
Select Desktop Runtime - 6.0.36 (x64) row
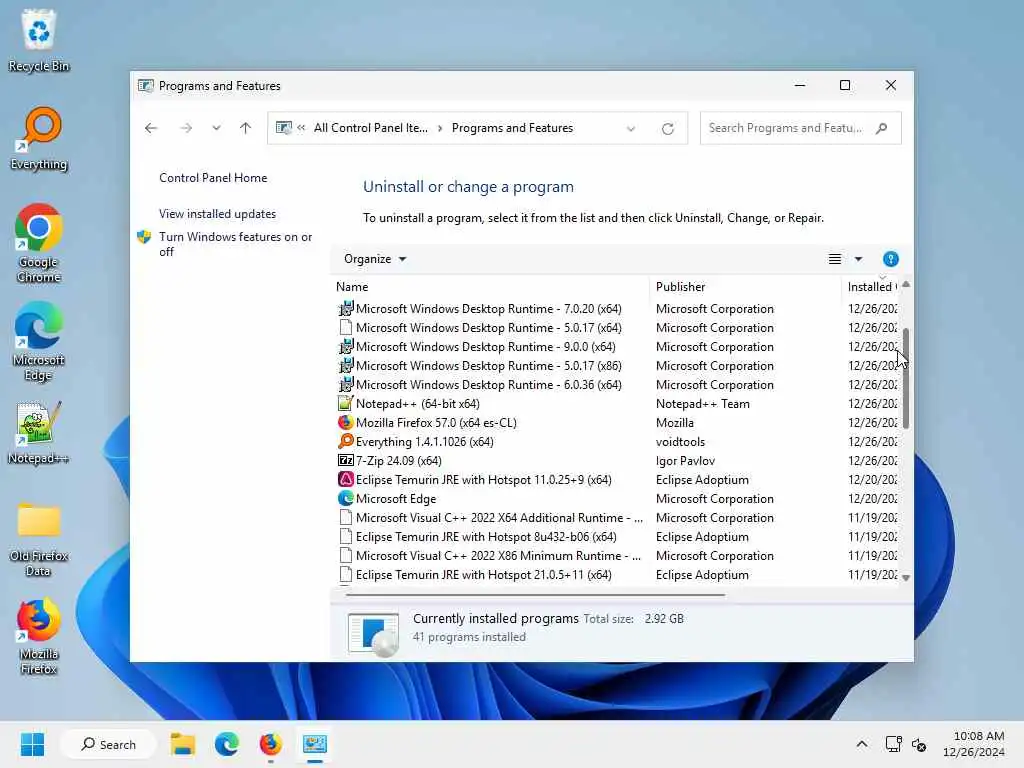pos(616,385)
